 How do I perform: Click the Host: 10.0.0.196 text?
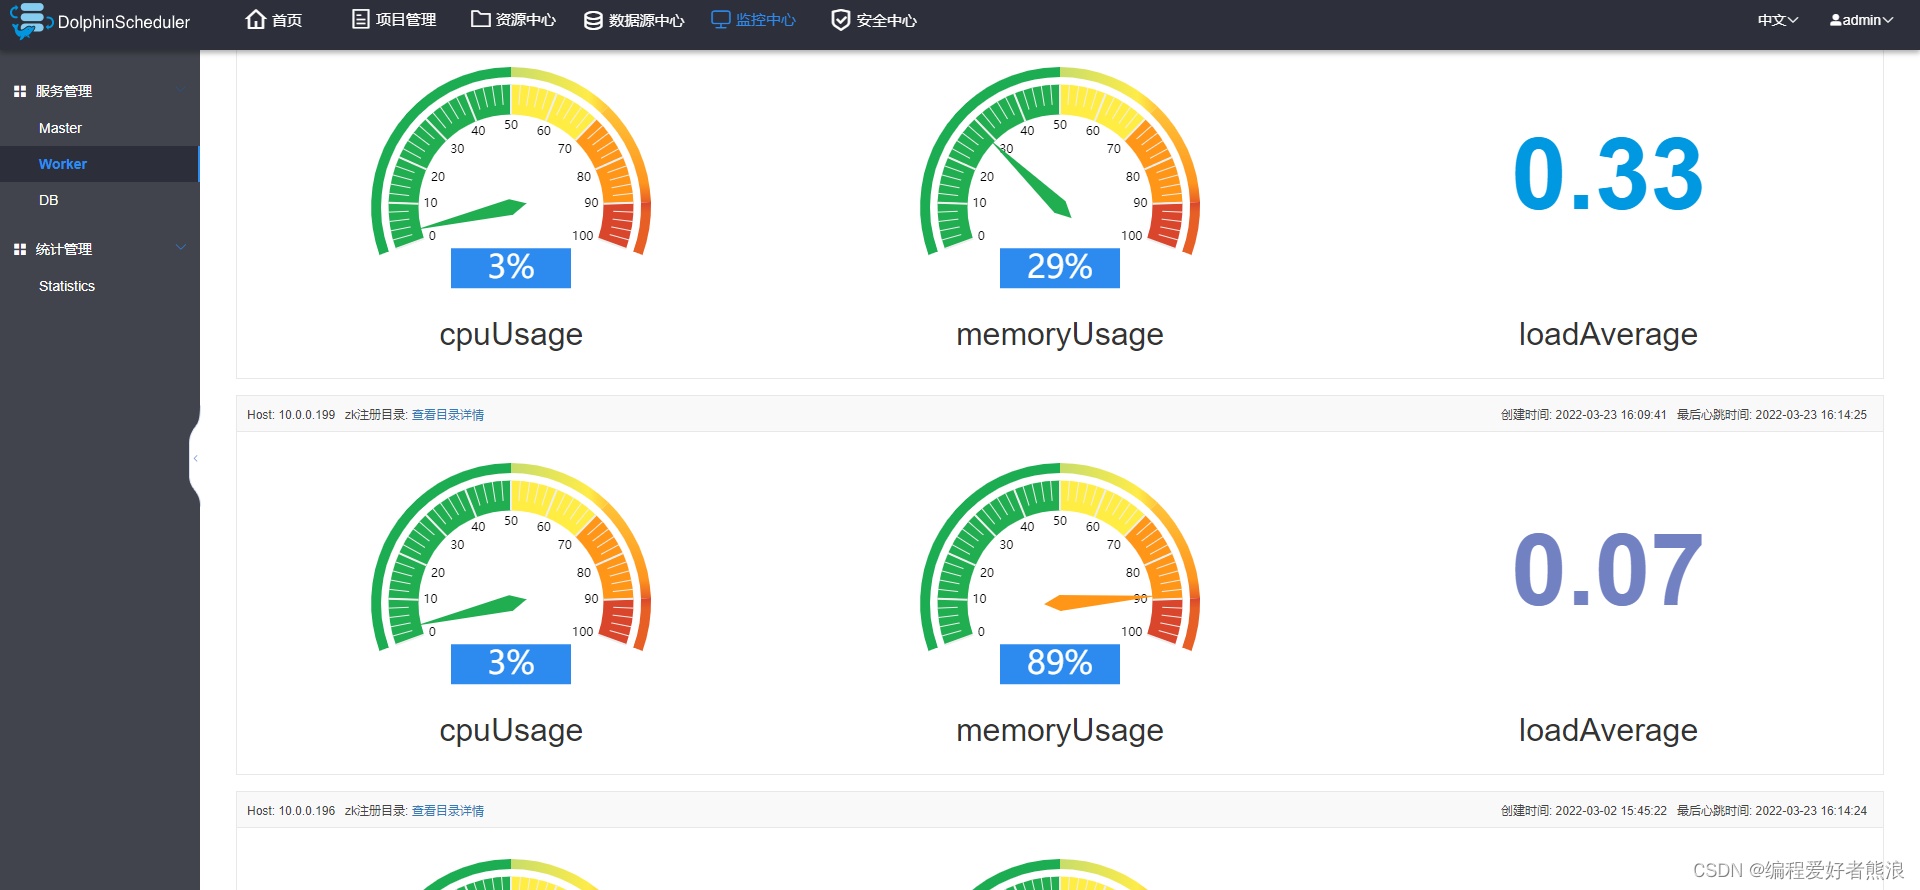pyautogui.click(x=291, y=811)
